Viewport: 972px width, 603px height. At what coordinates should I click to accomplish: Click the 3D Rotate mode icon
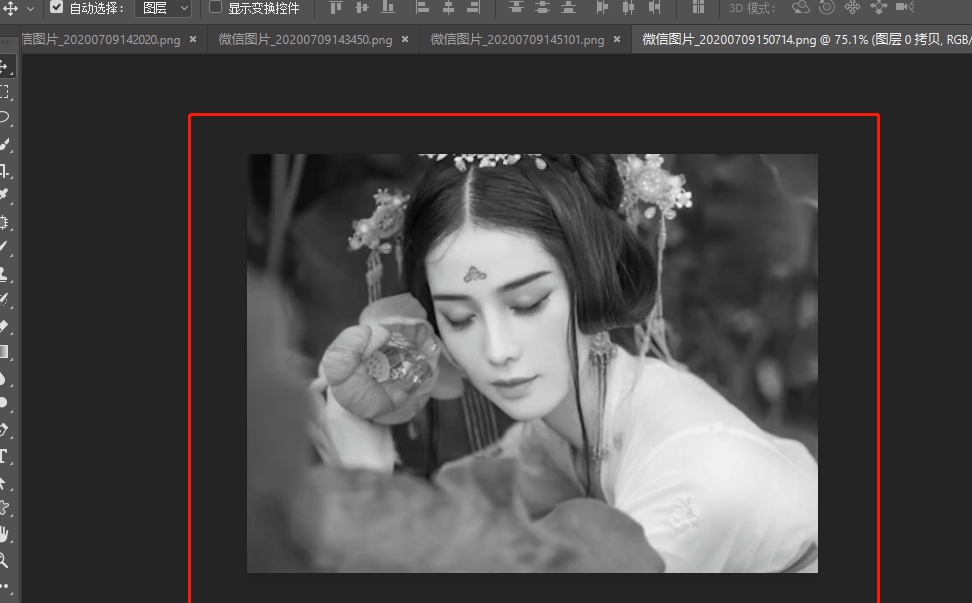[x=800, y=7]
